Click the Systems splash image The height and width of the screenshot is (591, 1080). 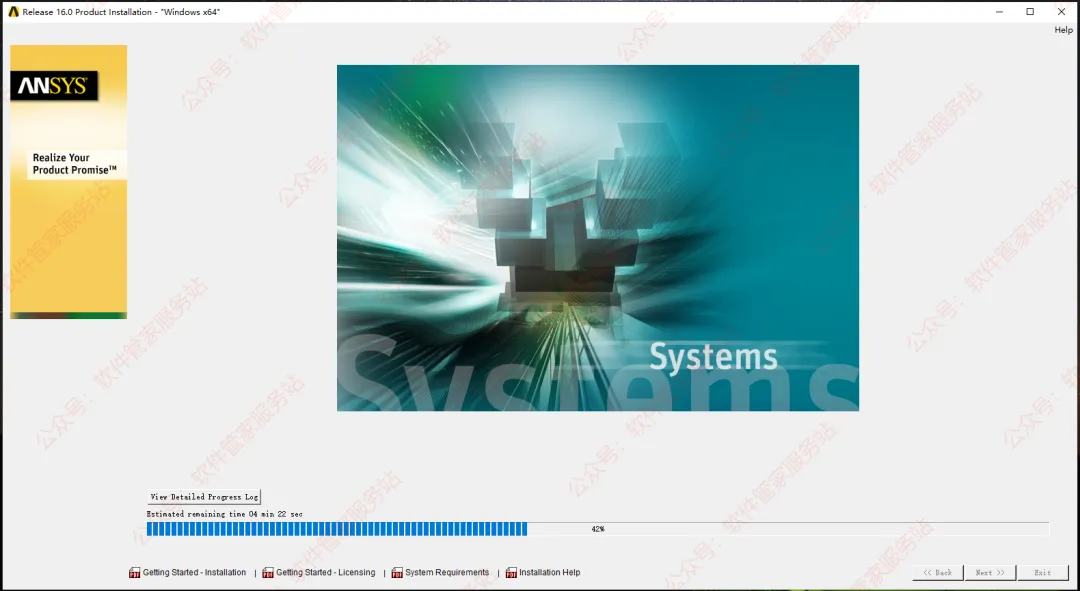click(x=598, y=238)
